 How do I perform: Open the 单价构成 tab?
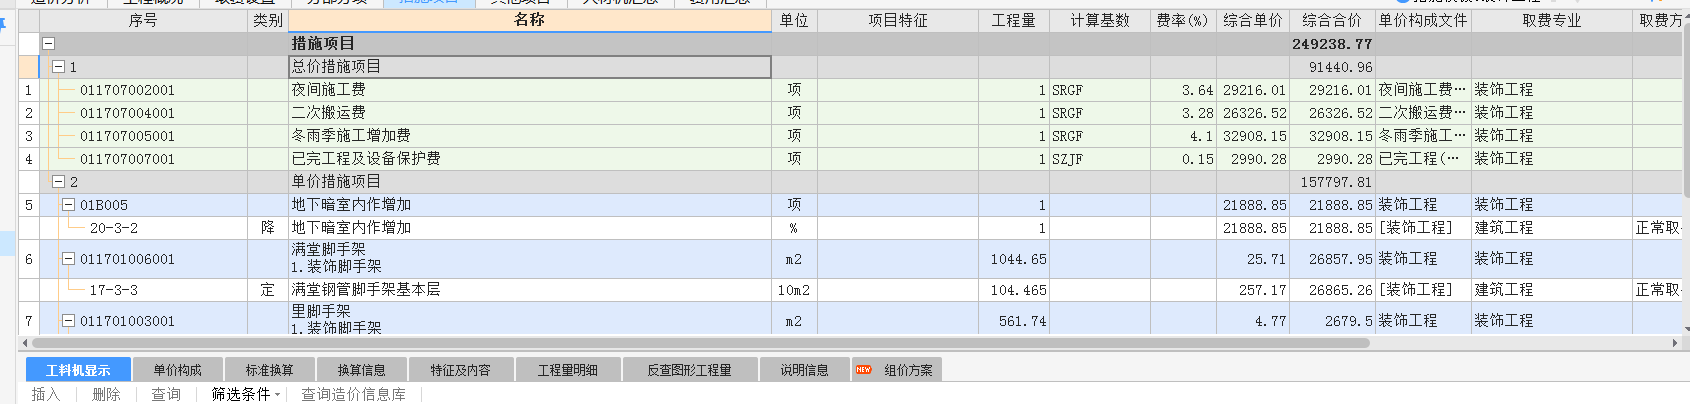tap(177, 370)
